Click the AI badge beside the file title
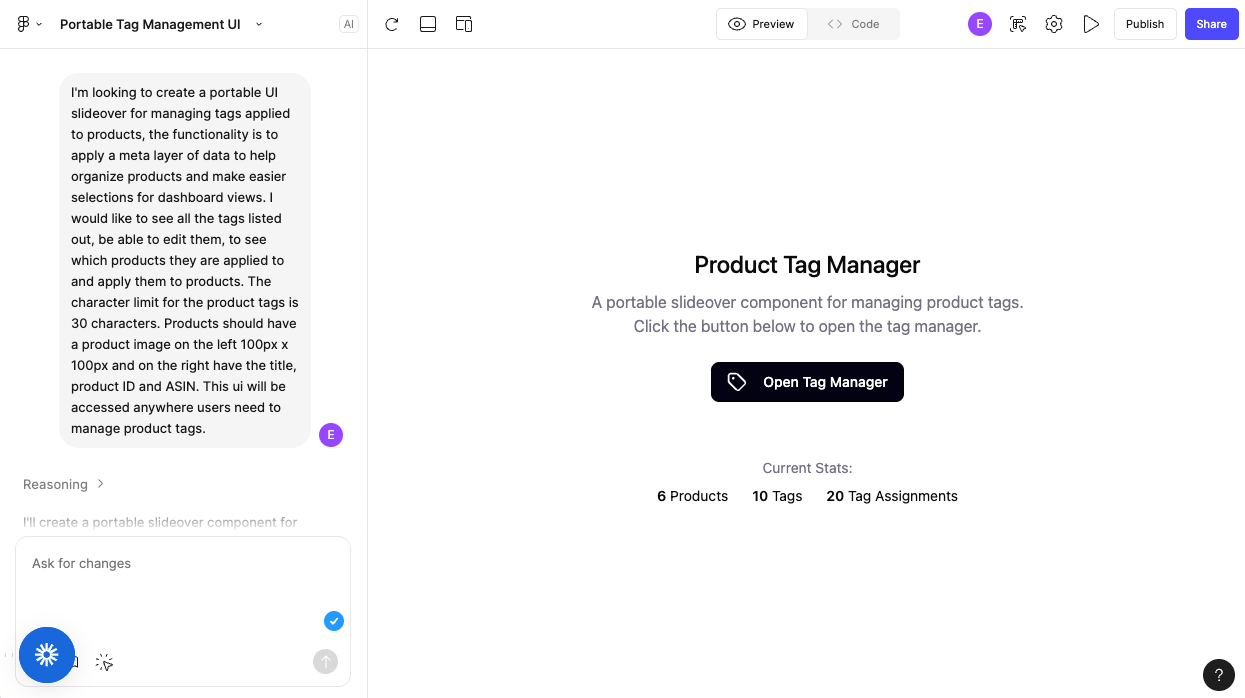The width and height of the screenshot is (1245, 698). click(x=348, y=24)
